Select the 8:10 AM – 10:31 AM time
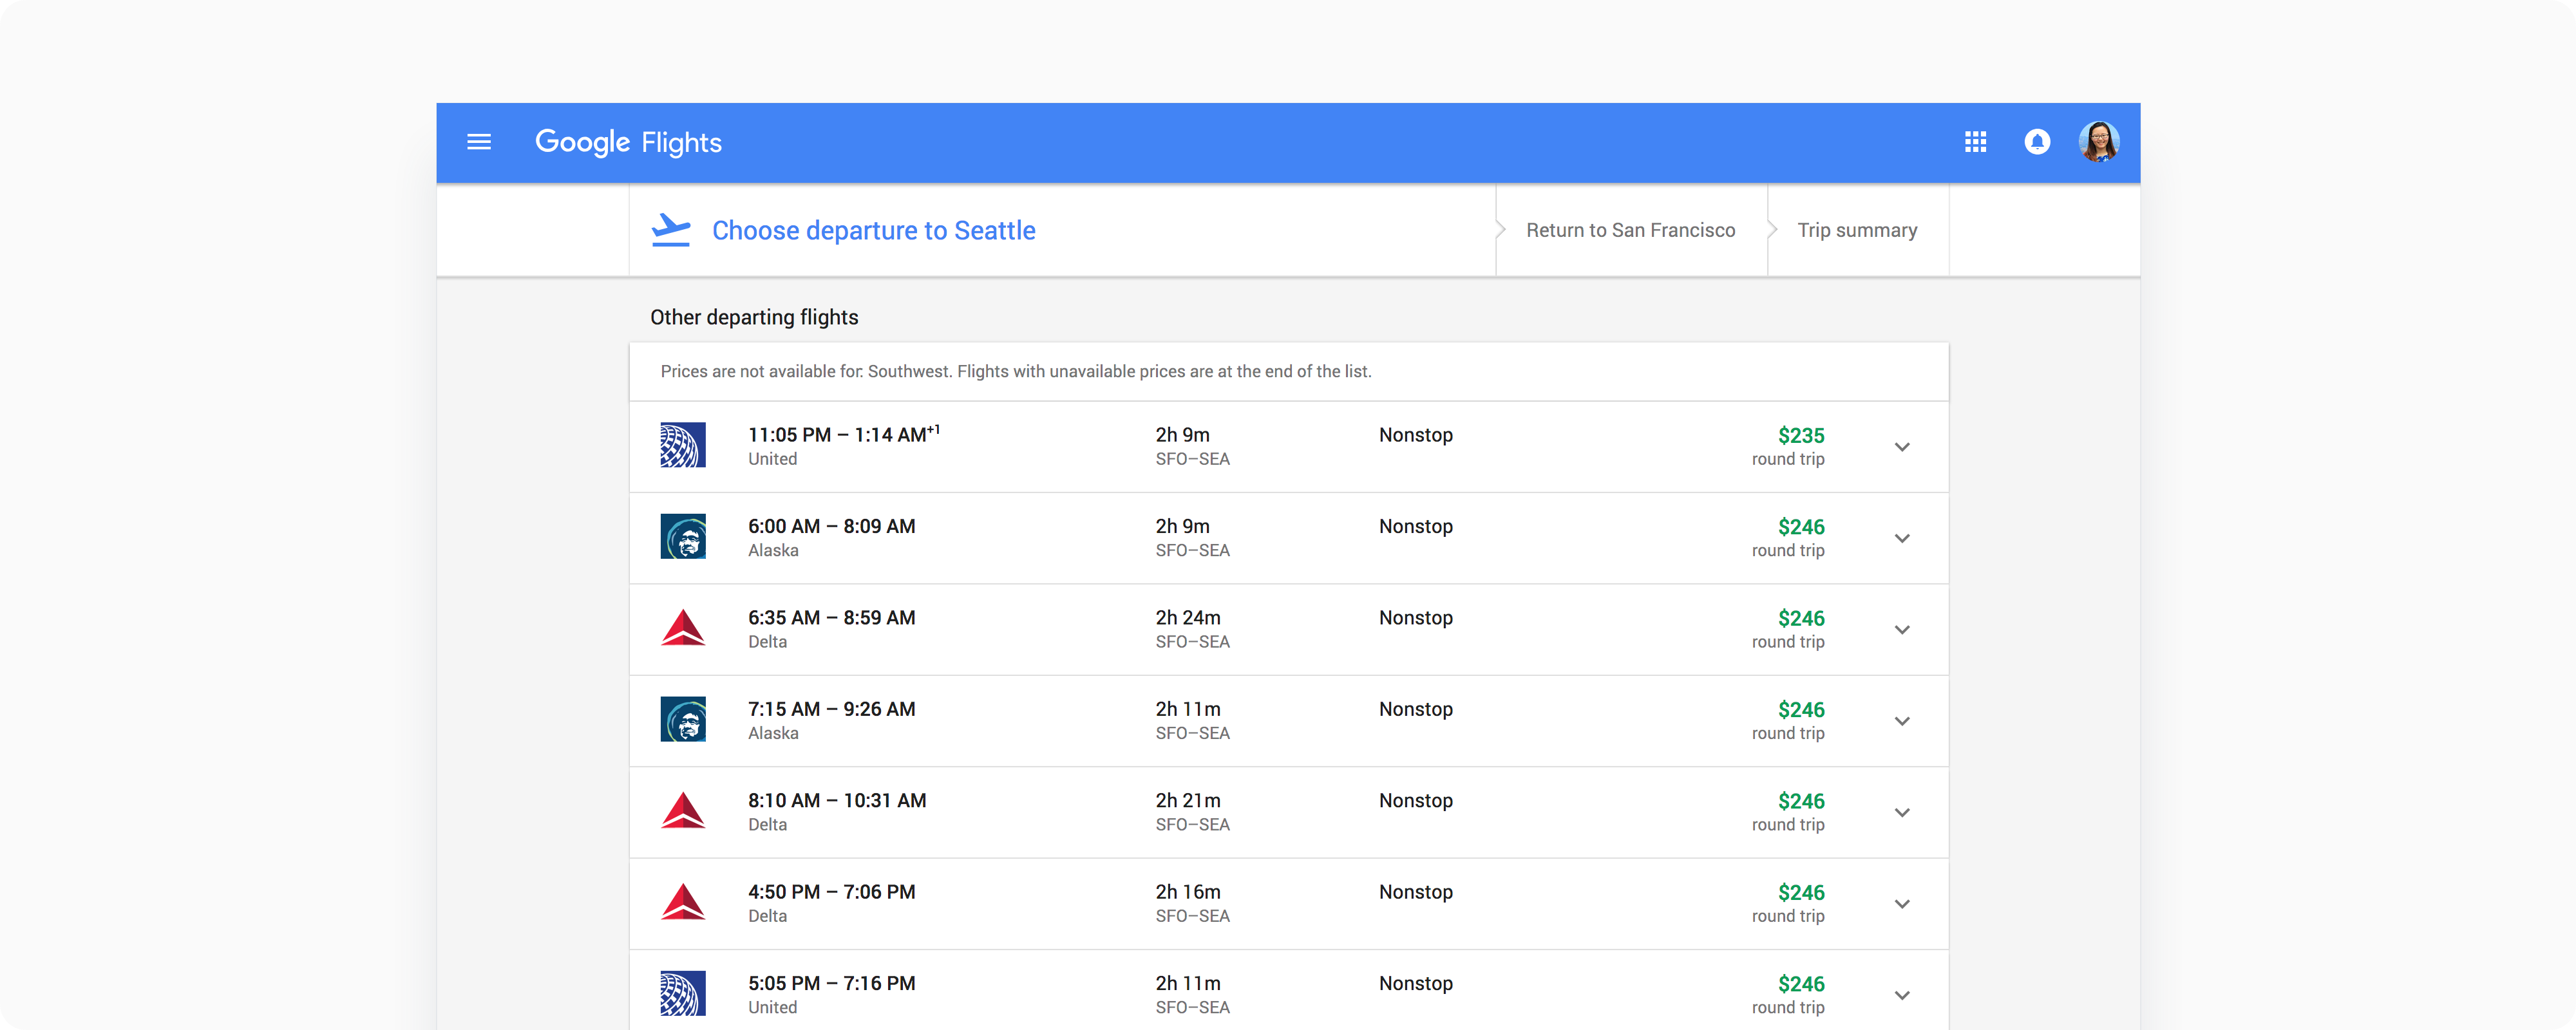2576x1030 pixels. click(x=837, y=801)
